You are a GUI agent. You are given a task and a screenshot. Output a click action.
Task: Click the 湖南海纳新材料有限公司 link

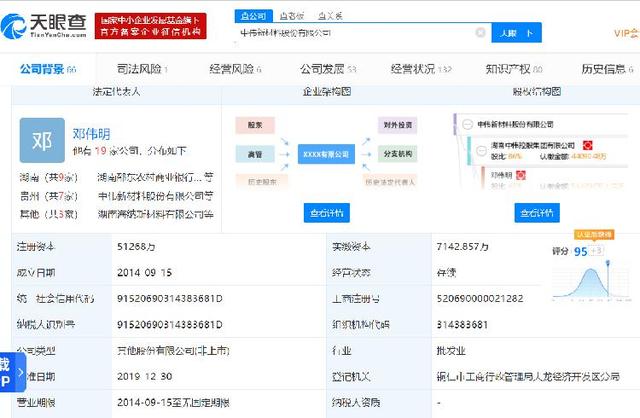pyautogui.click(x=156, y=214)
